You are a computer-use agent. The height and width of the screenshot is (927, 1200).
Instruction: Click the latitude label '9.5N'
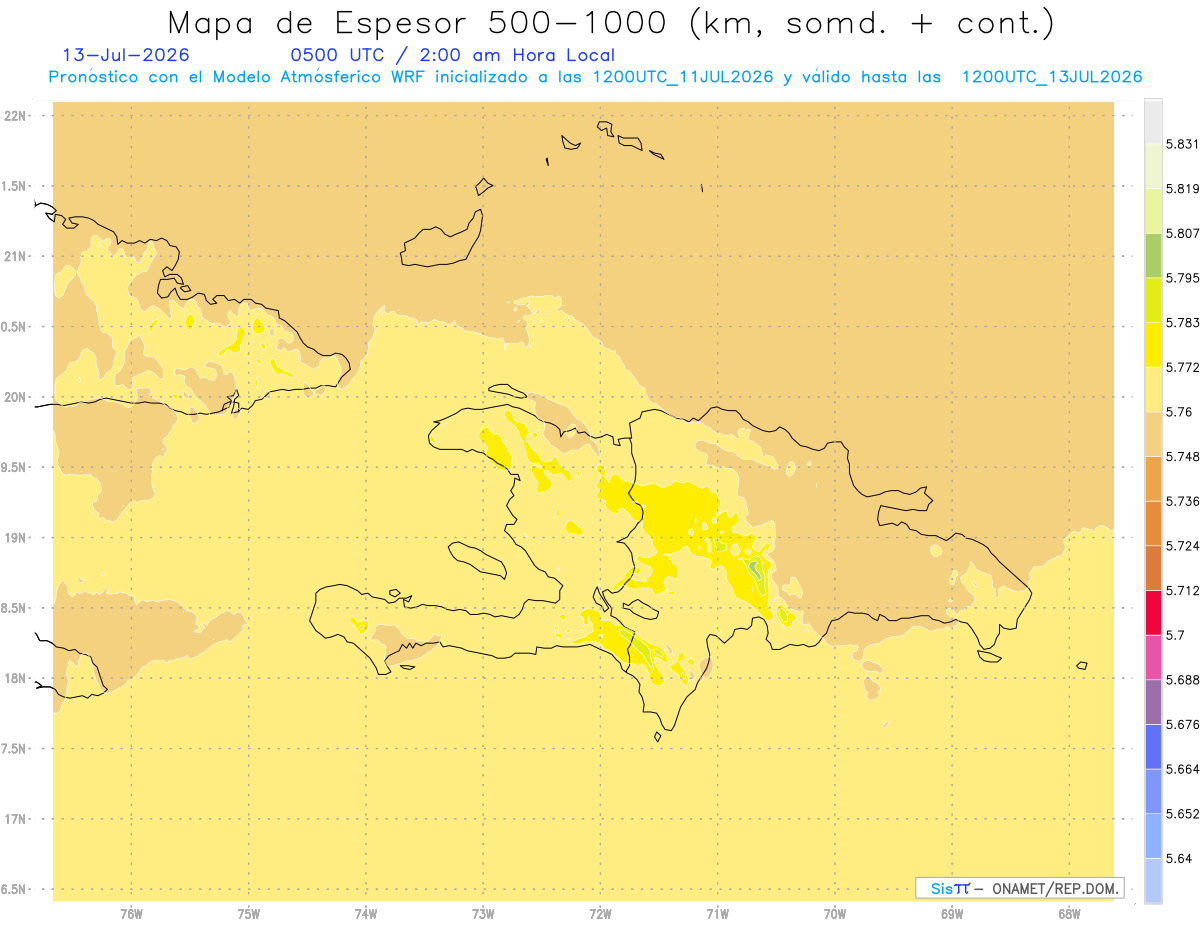[15, 467]
